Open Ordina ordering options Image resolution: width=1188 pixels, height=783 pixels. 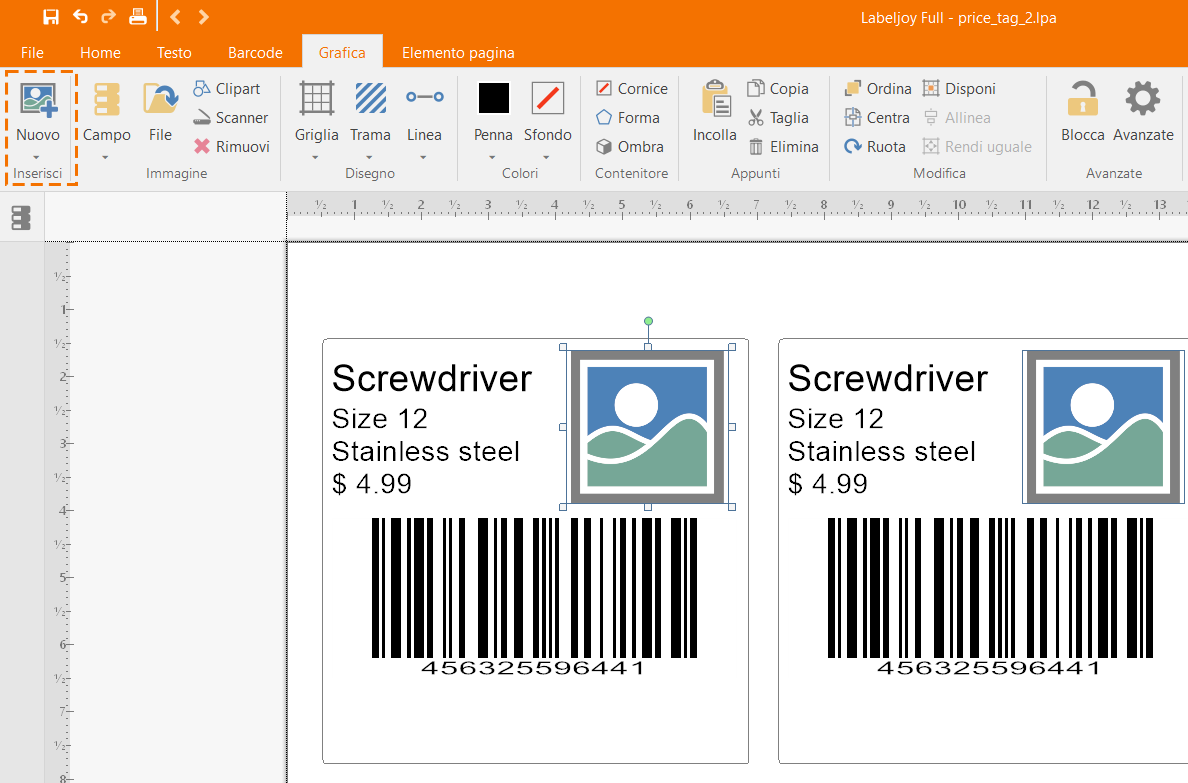click(877, 89)
